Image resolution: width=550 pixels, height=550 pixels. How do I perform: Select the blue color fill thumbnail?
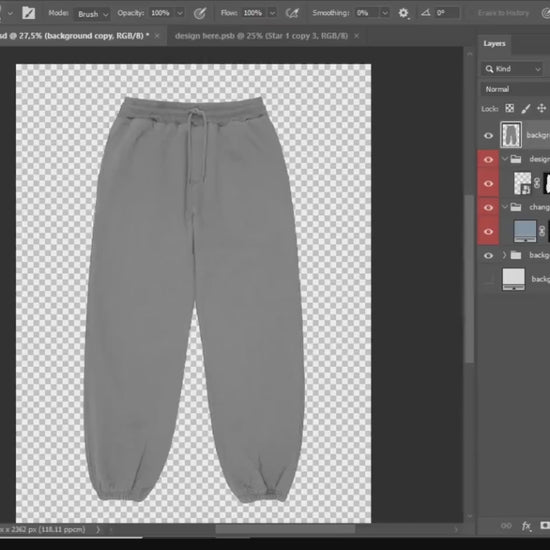(x=525, y=231)
